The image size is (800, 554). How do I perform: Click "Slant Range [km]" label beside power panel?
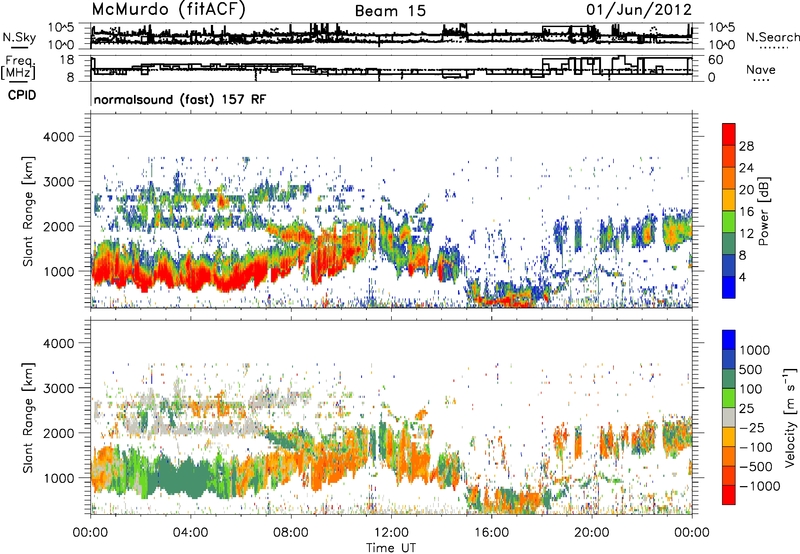point(28,211)
